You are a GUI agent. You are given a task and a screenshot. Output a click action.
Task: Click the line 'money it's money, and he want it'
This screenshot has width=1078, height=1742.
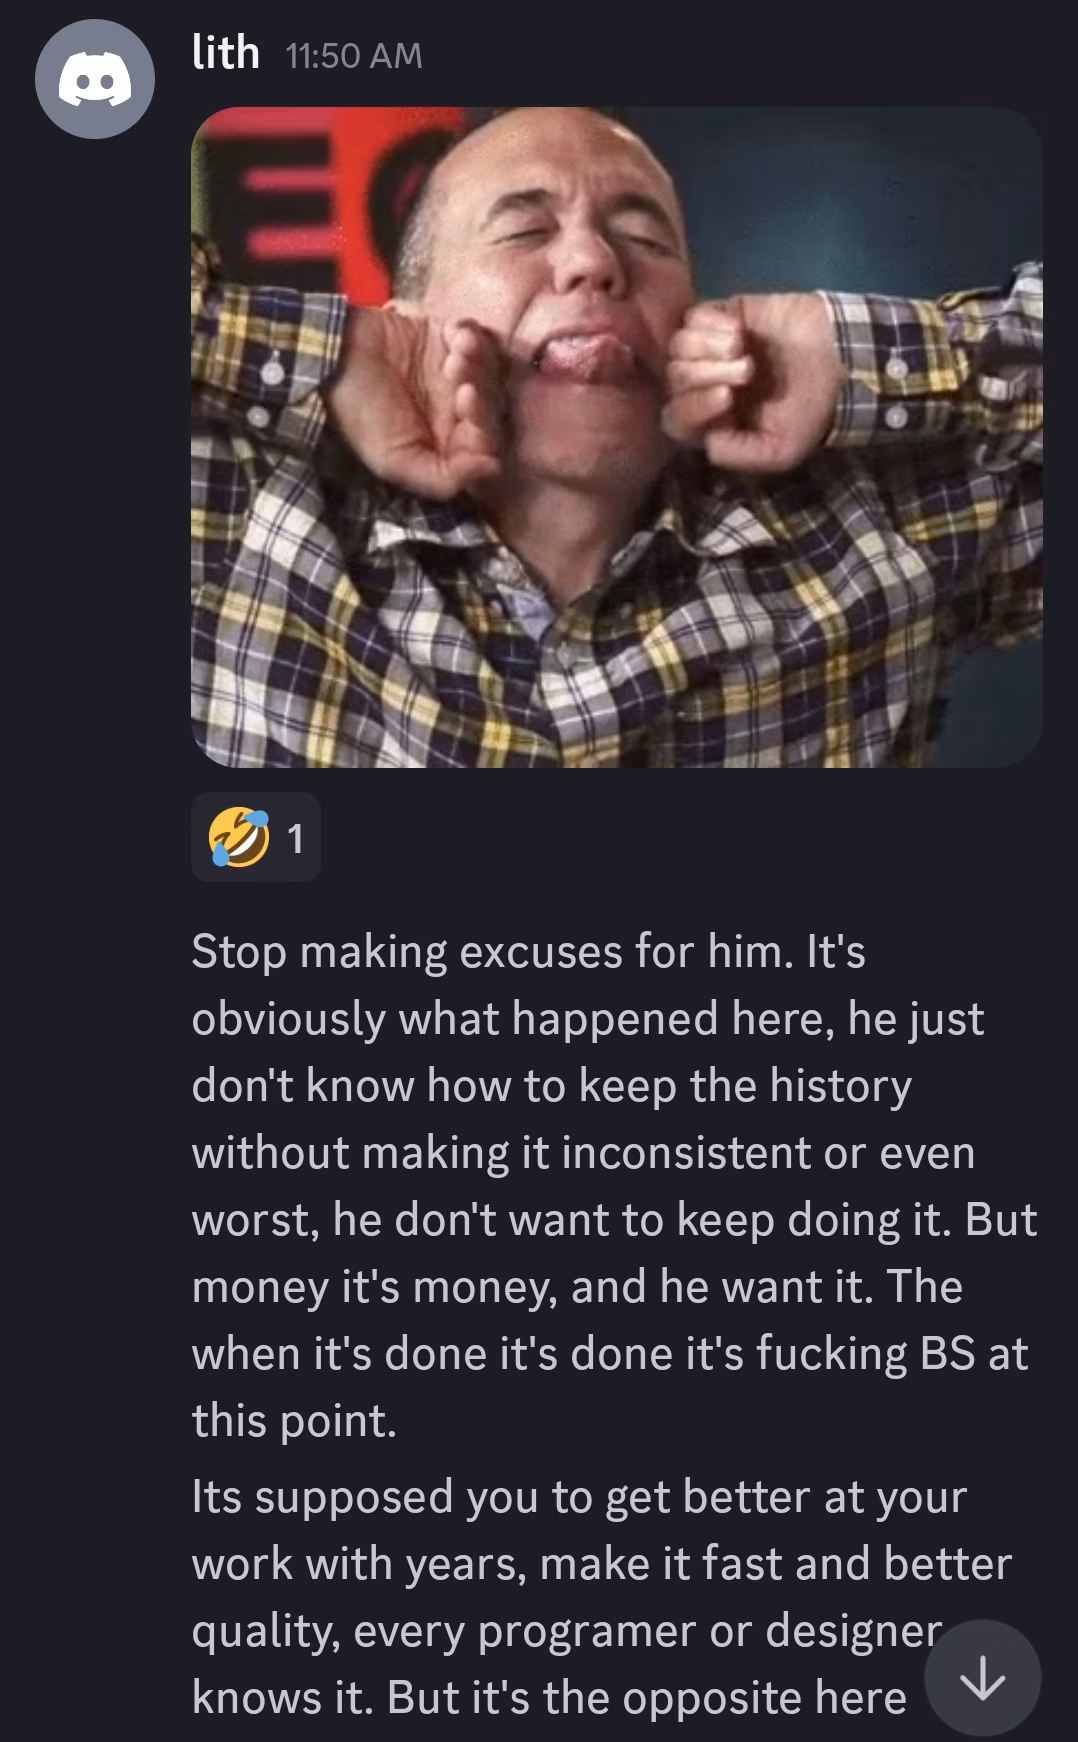click(x=577, y=1286)
